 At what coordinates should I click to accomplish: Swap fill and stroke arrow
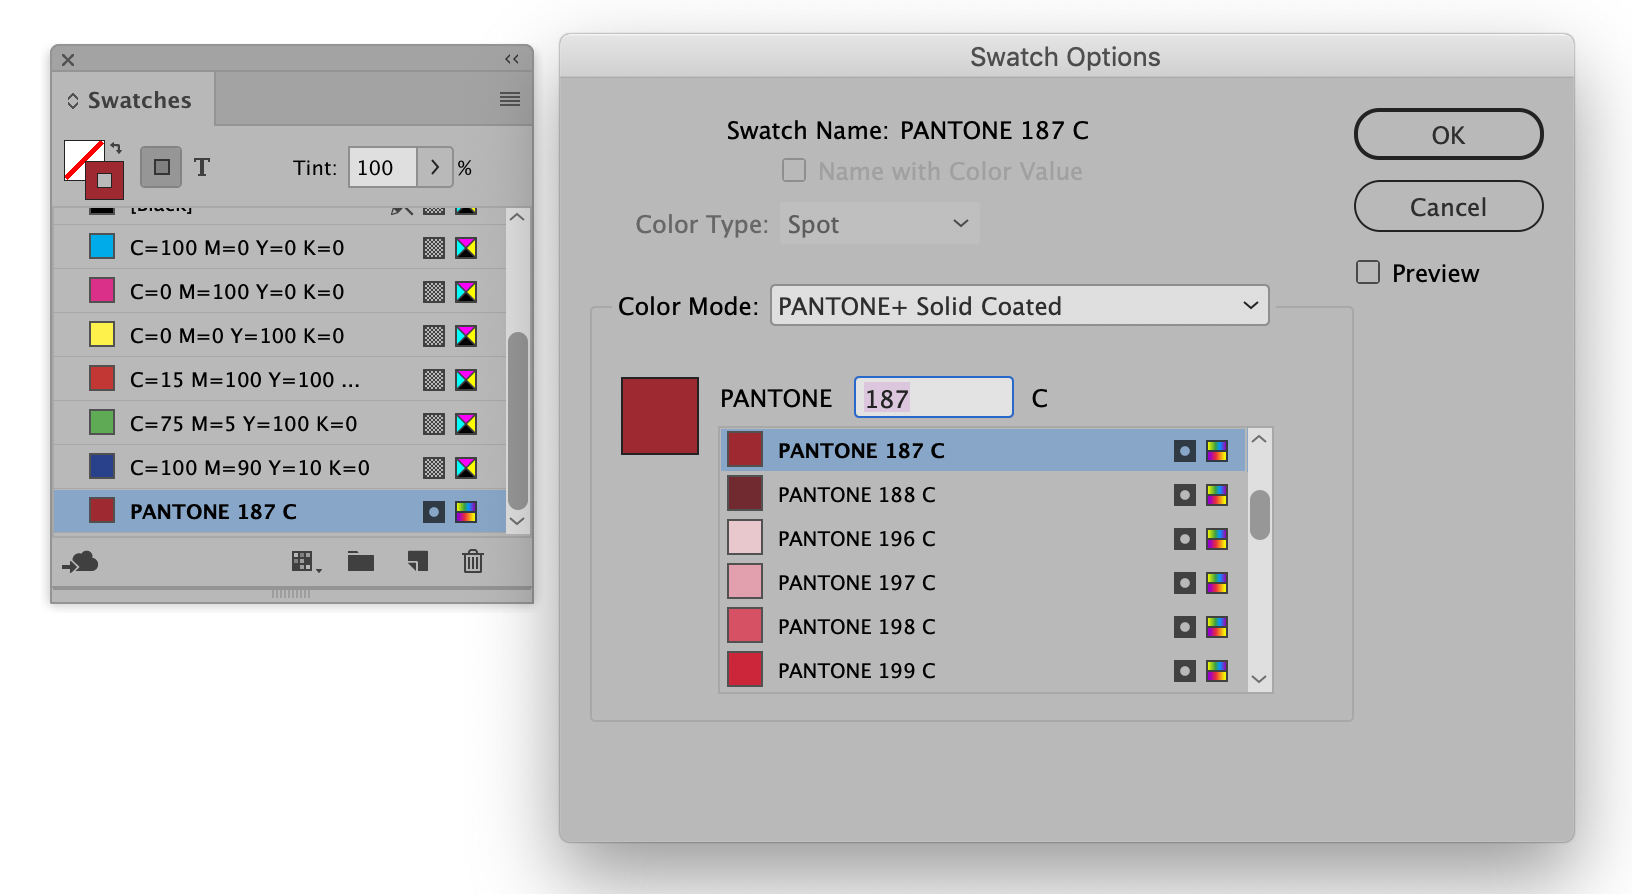[115, 147]
